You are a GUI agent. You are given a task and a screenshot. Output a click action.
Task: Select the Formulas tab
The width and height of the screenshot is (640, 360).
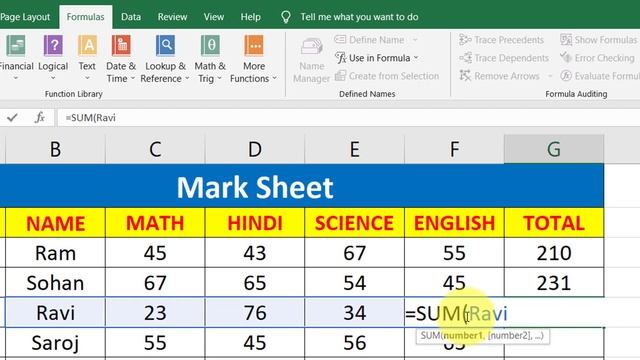point(85,17)
